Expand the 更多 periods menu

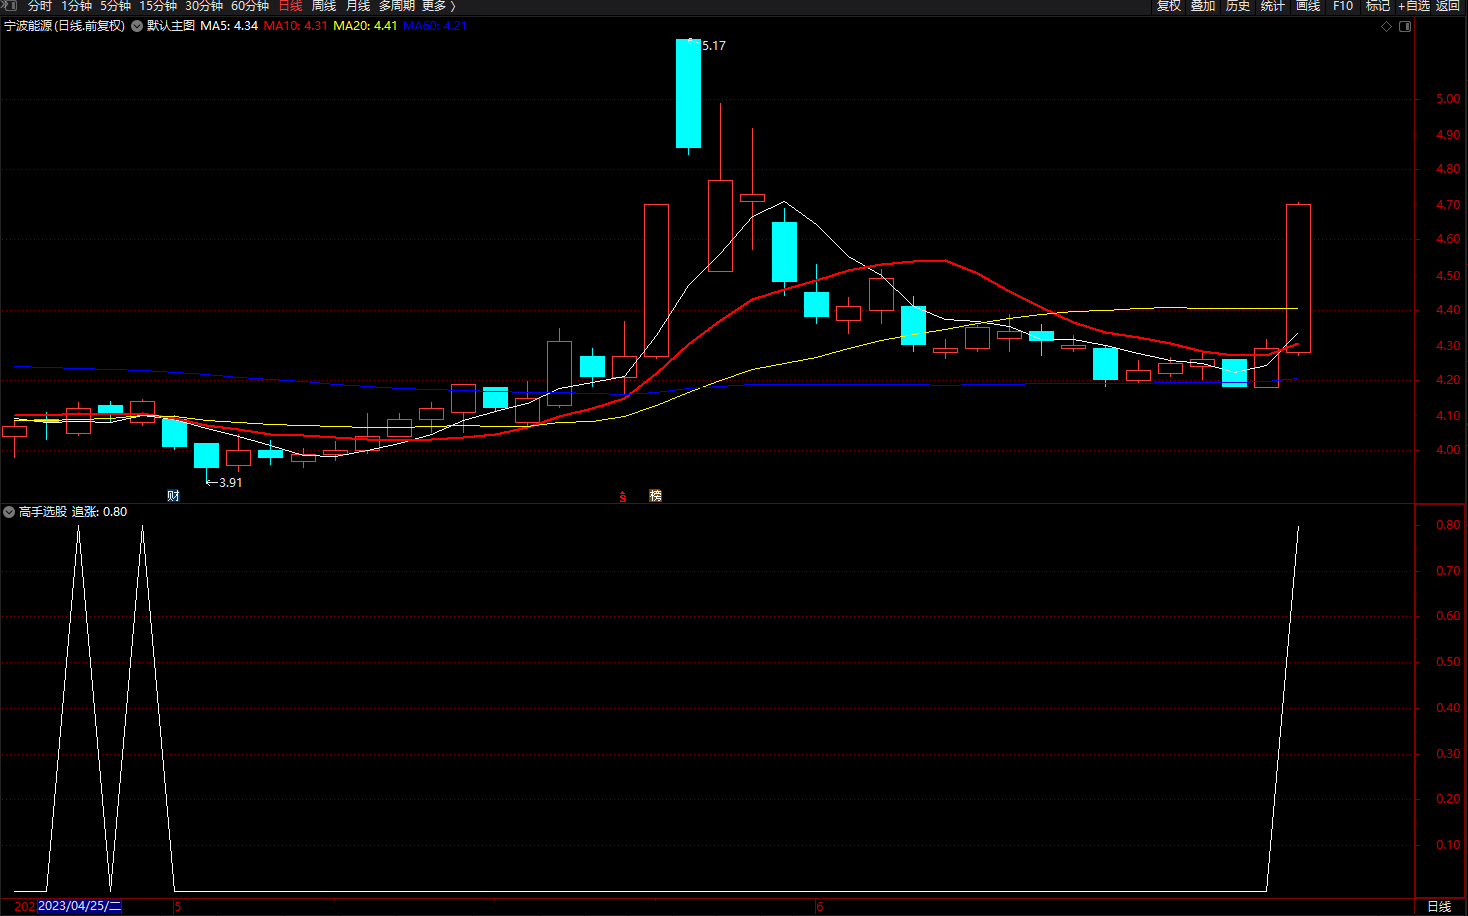point(438,6)
